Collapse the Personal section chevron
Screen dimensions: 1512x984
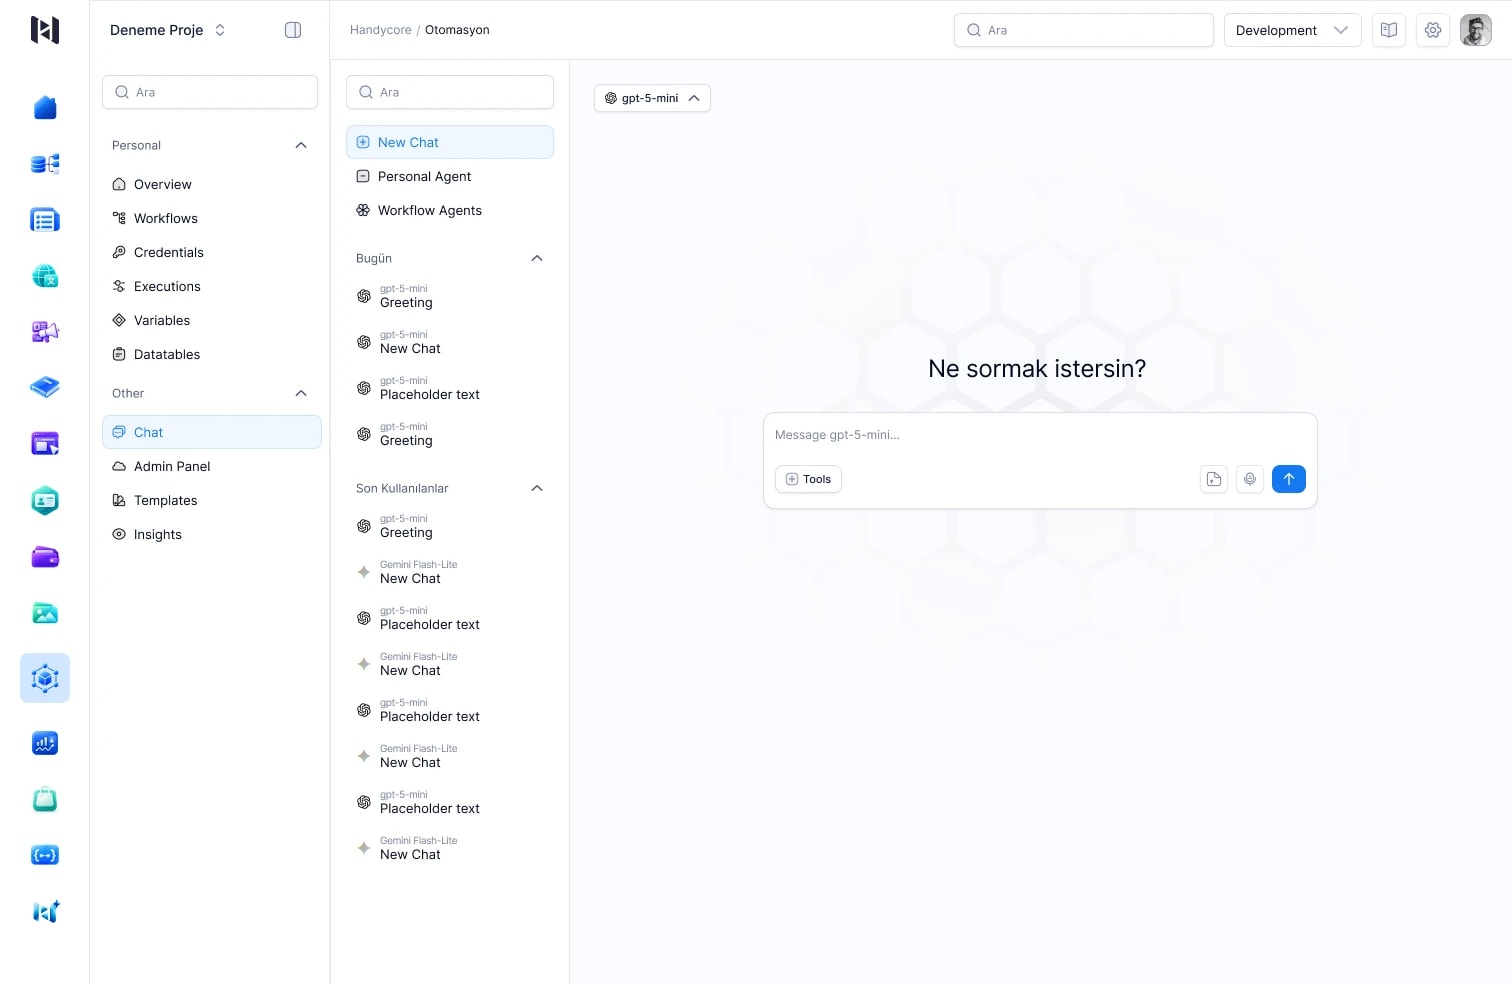pos(301,145)
